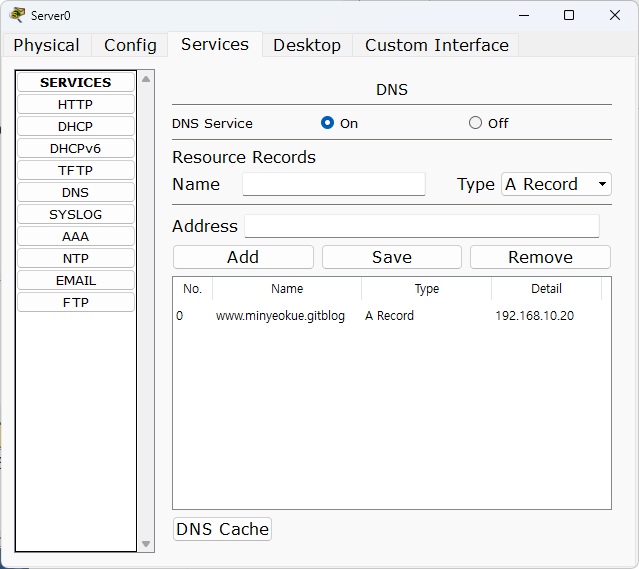Open the AAA service
Image resolution: width=639 pixels, height=569 pixels.
76,236
